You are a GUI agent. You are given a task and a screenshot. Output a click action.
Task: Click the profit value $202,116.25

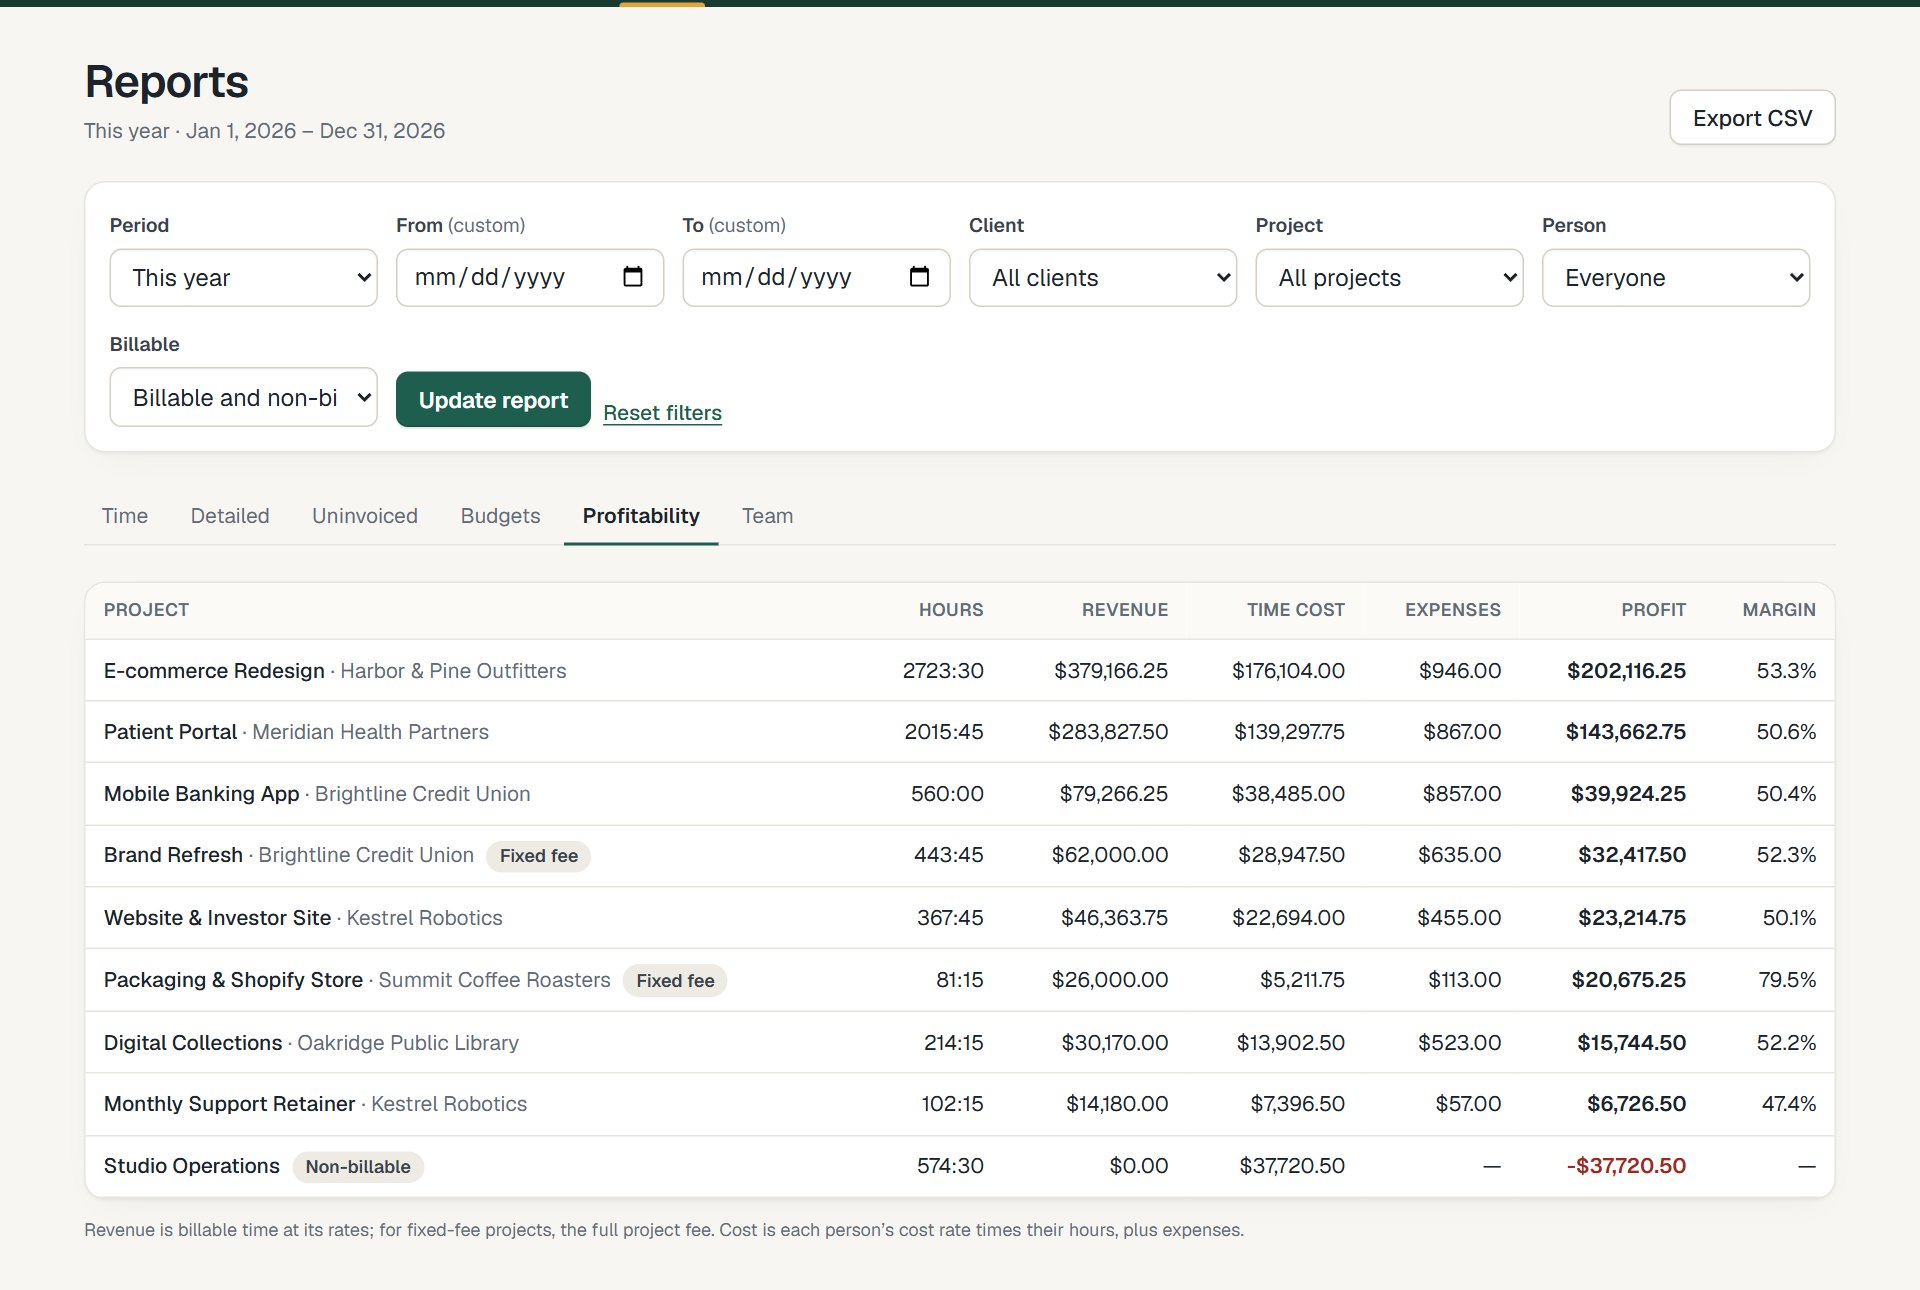tap(1626, 671)
